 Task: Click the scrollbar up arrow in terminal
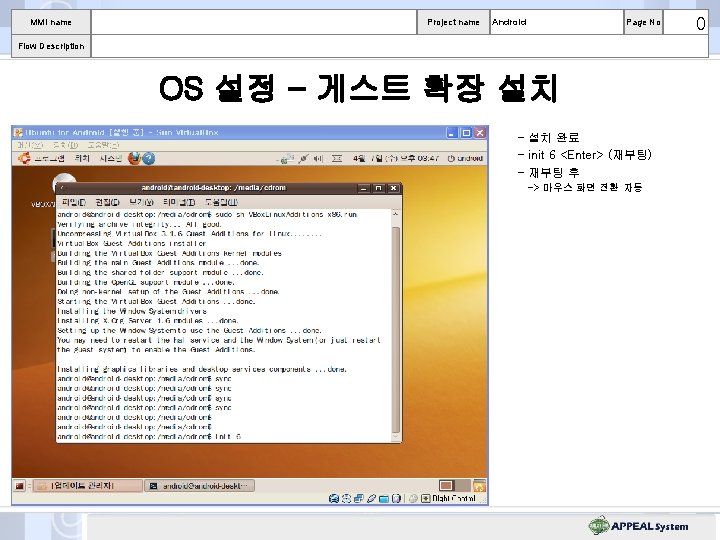(x=396, y=214)
